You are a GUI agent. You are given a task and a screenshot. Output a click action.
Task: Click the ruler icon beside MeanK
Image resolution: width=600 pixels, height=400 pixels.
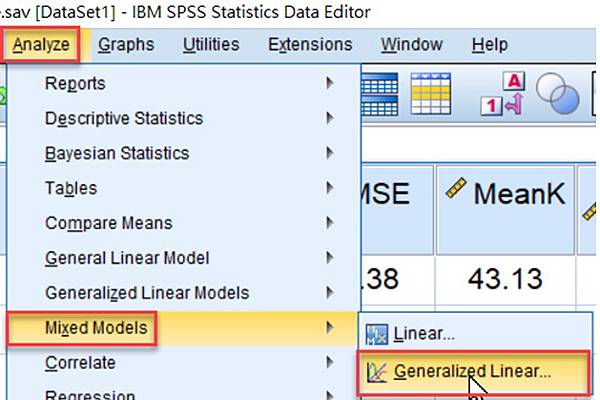[455, 187]
